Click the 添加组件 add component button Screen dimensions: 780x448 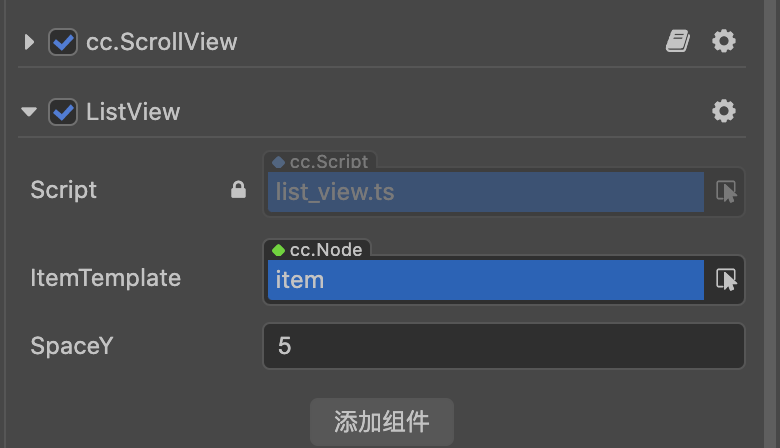382,421
